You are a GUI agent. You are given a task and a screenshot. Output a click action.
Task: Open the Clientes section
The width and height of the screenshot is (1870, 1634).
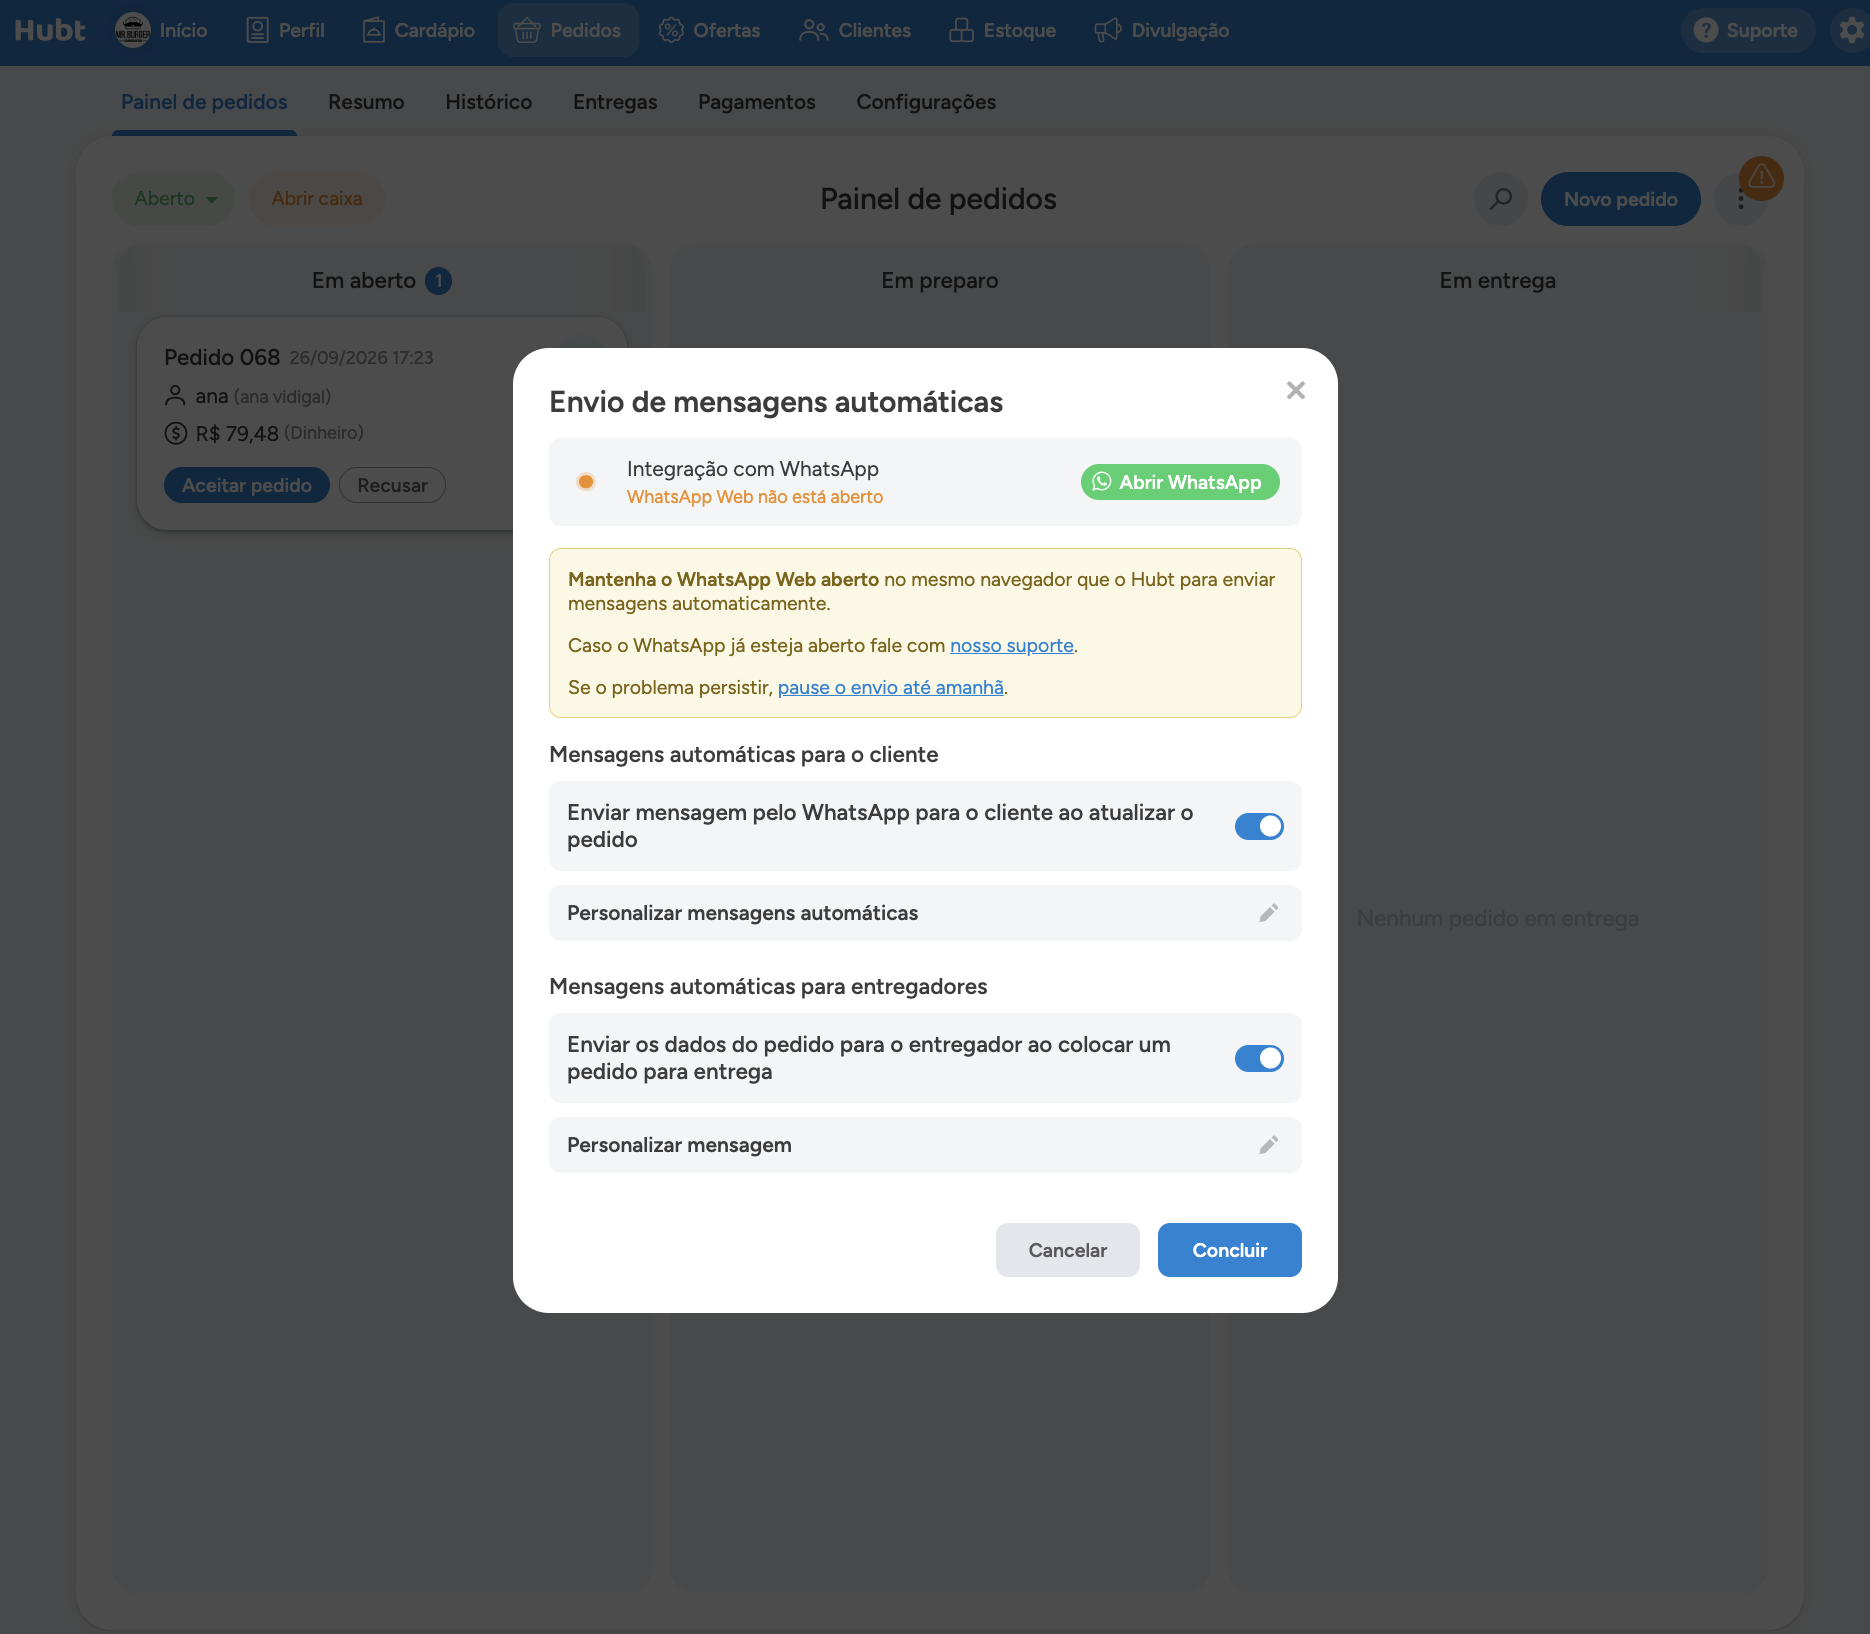coord(855,30)
